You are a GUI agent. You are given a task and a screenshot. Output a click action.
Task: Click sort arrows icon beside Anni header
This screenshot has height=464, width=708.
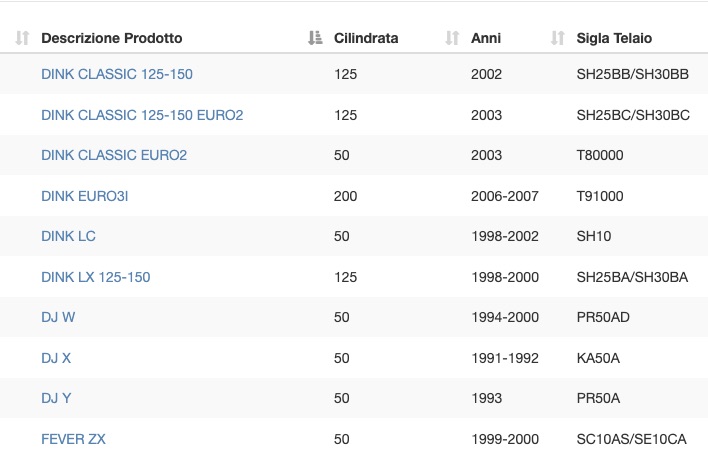(x=452, y=38)
